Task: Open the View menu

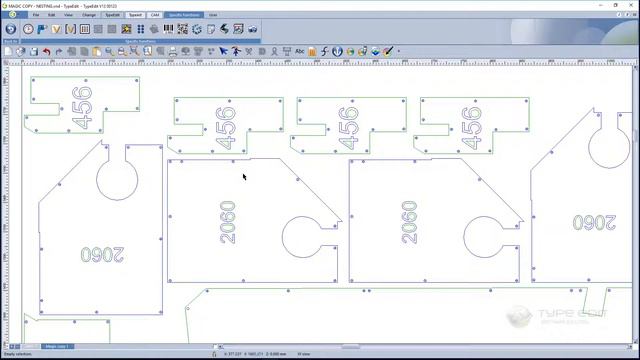Action: click(68, 15)
